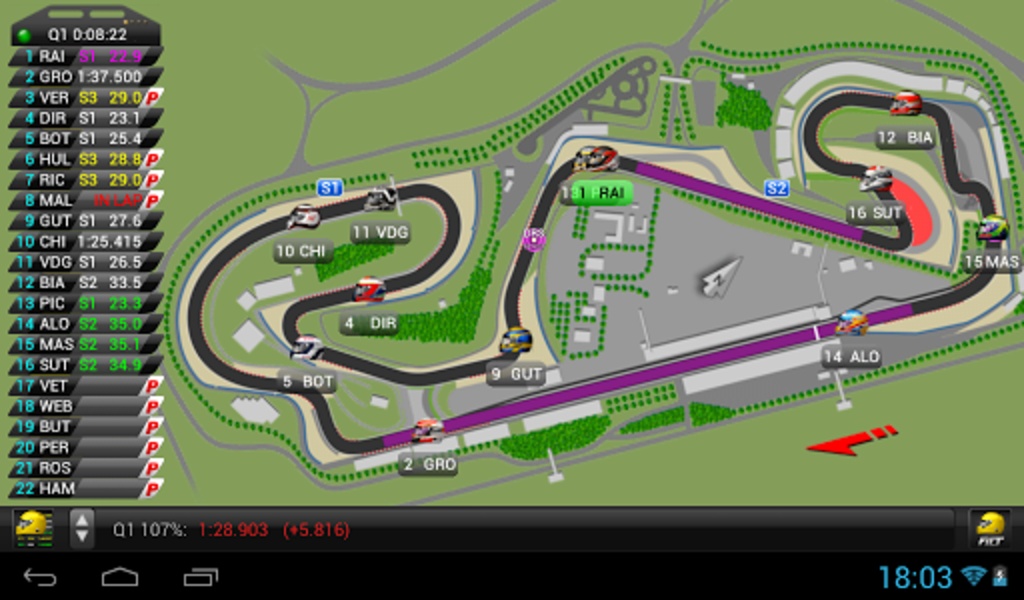Tap the S2 sector marker
The height and width of the screenshot is (600, 1024).
[777, 189]
